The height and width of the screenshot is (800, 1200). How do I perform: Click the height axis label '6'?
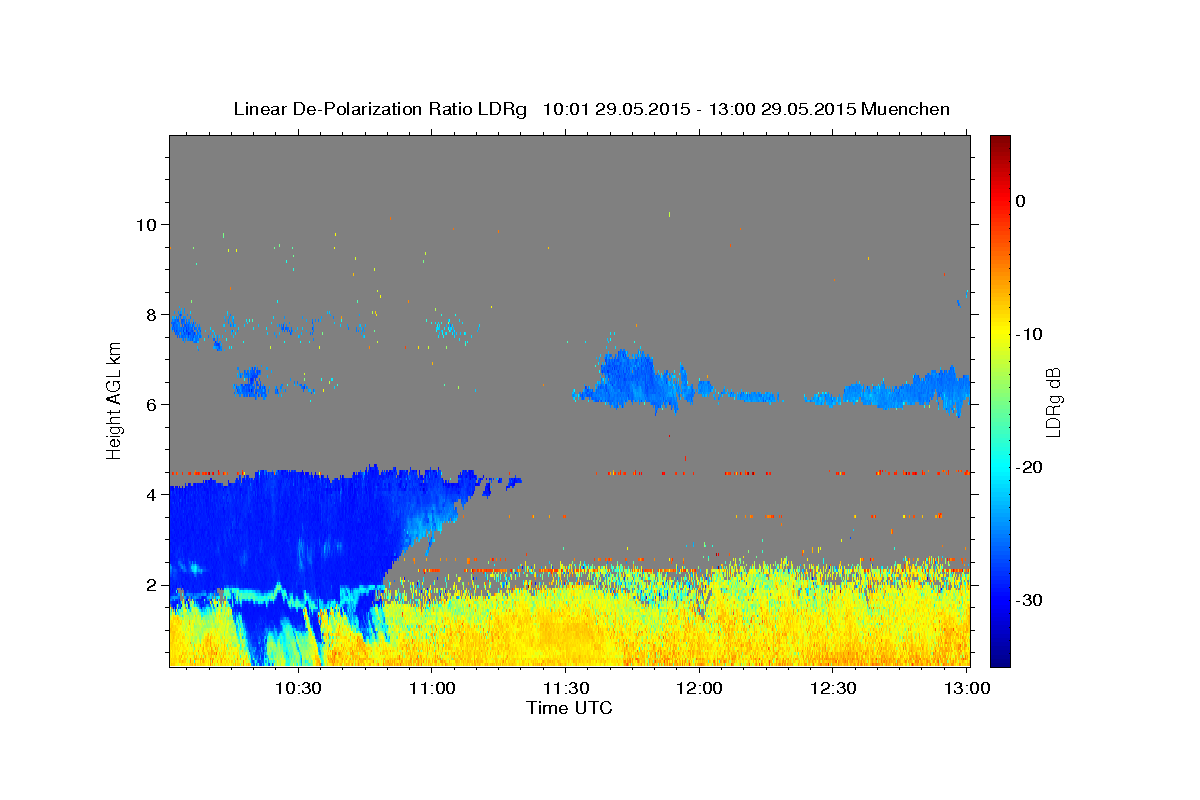[153, 404]
